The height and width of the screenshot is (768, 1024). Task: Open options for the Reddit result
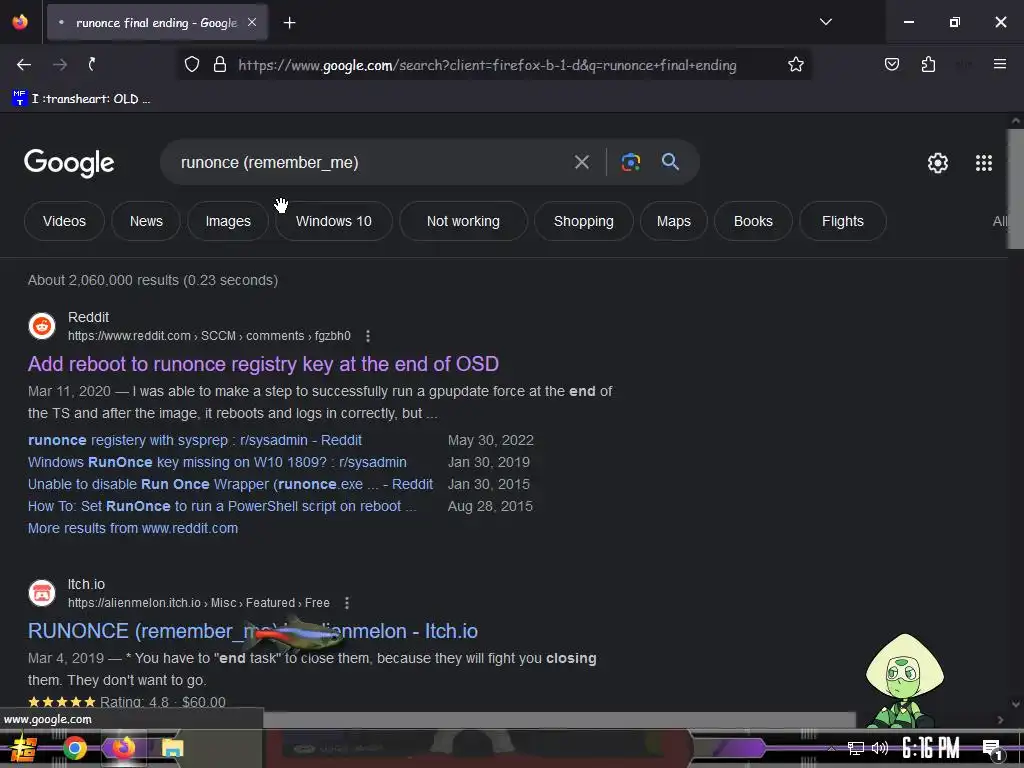click(x=368, y=336)
